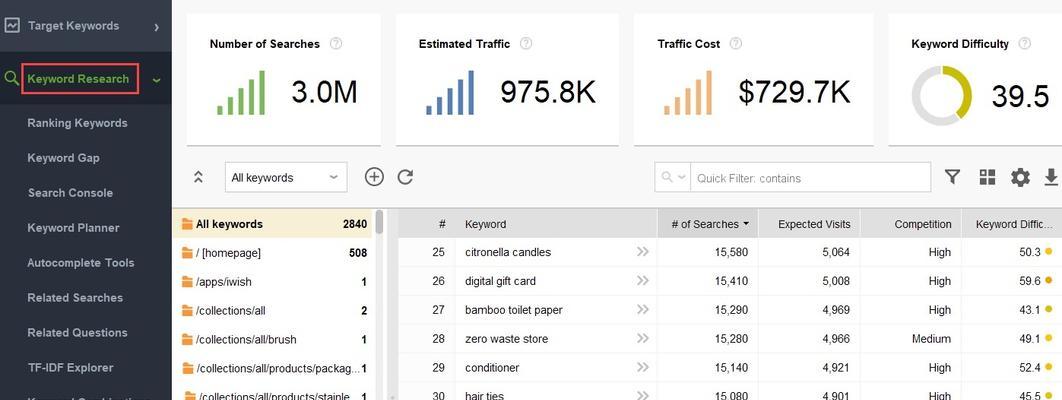Click the funnel filter icon

click(952, 177)
